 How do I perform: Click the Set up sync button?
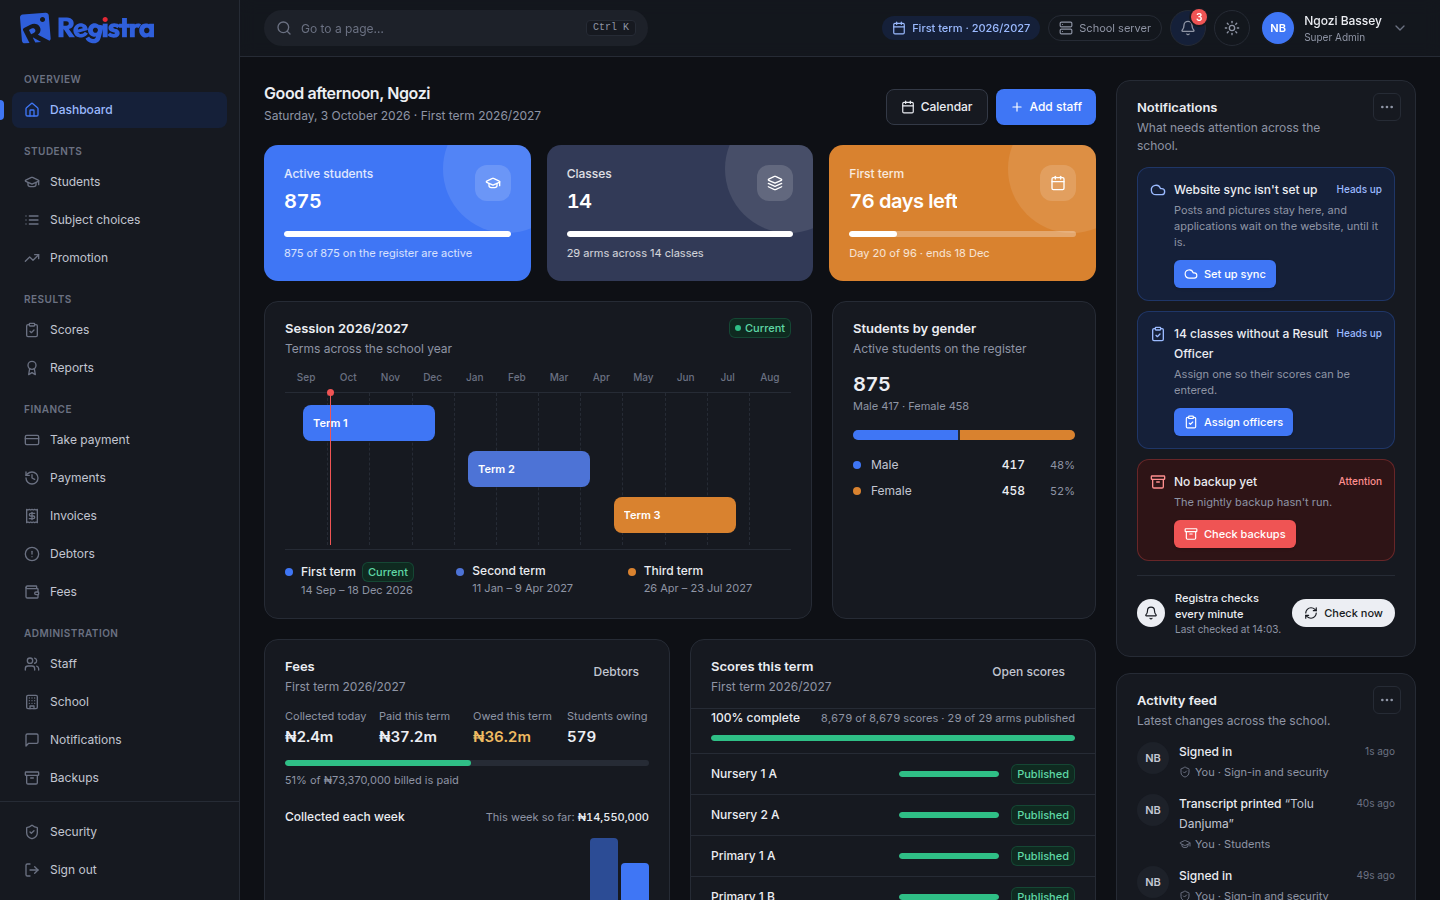(x=1225, y=274)
